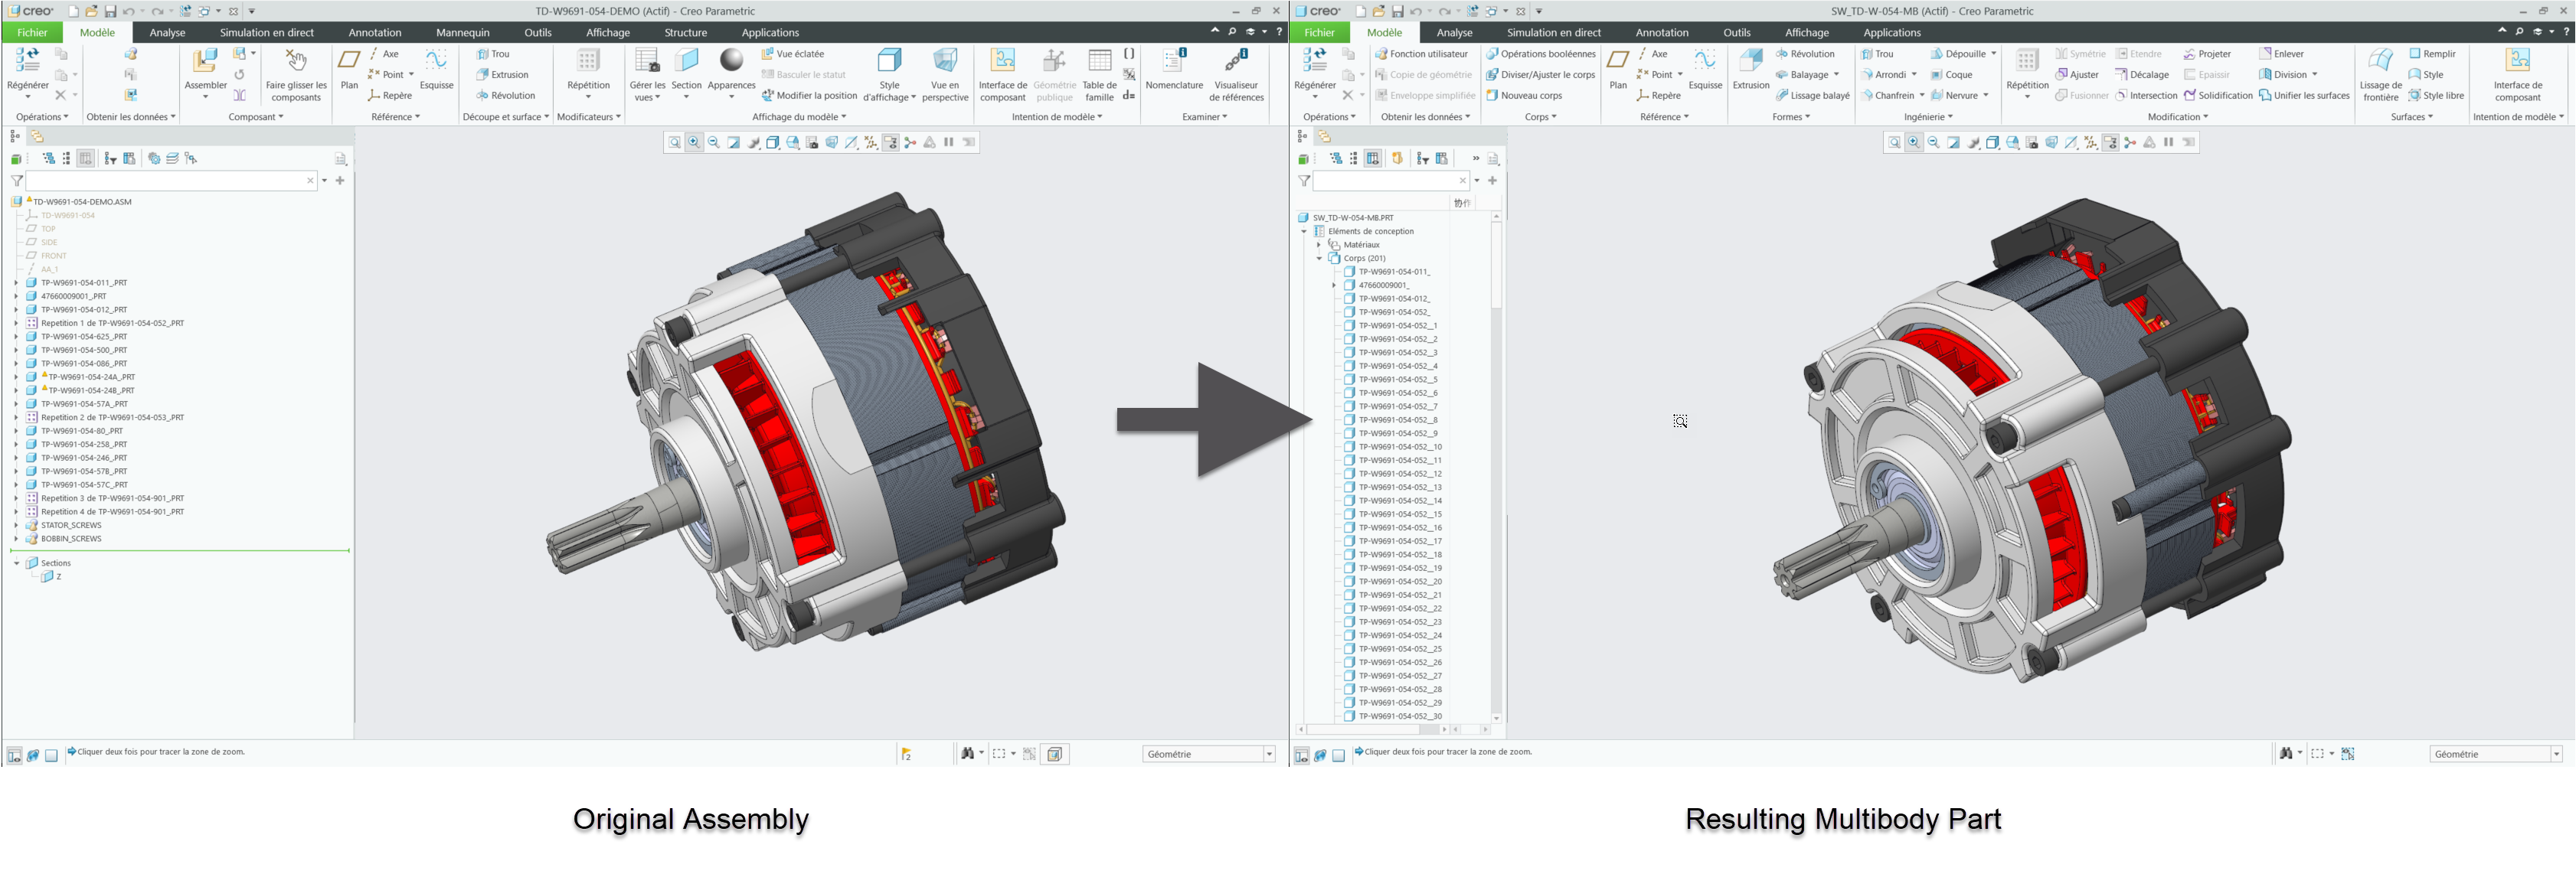Click zoom-in icon in left graphics toolbar
Viewport: 2576px width, 874px height.
(694, 143)
